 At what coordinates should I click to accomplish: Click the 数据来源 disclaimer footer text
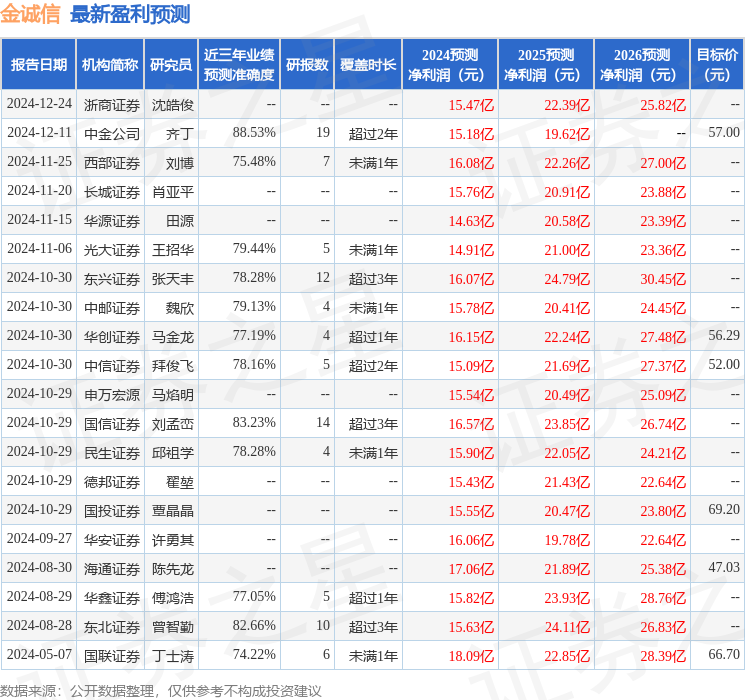click(161, 690)
